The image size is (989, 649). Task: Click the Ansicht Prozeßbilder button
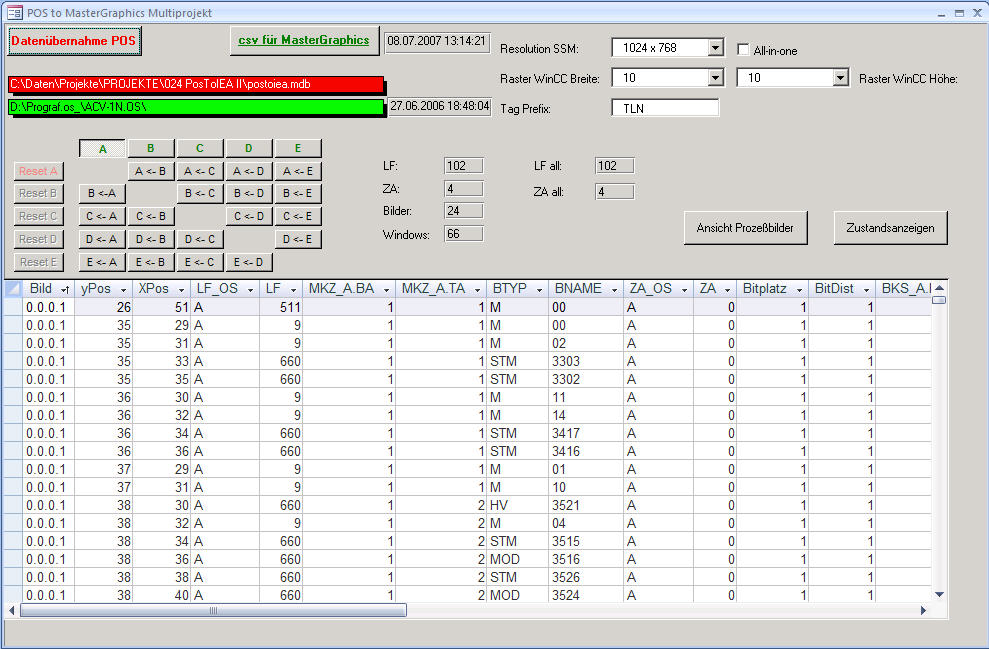click(x=745, y=228)
